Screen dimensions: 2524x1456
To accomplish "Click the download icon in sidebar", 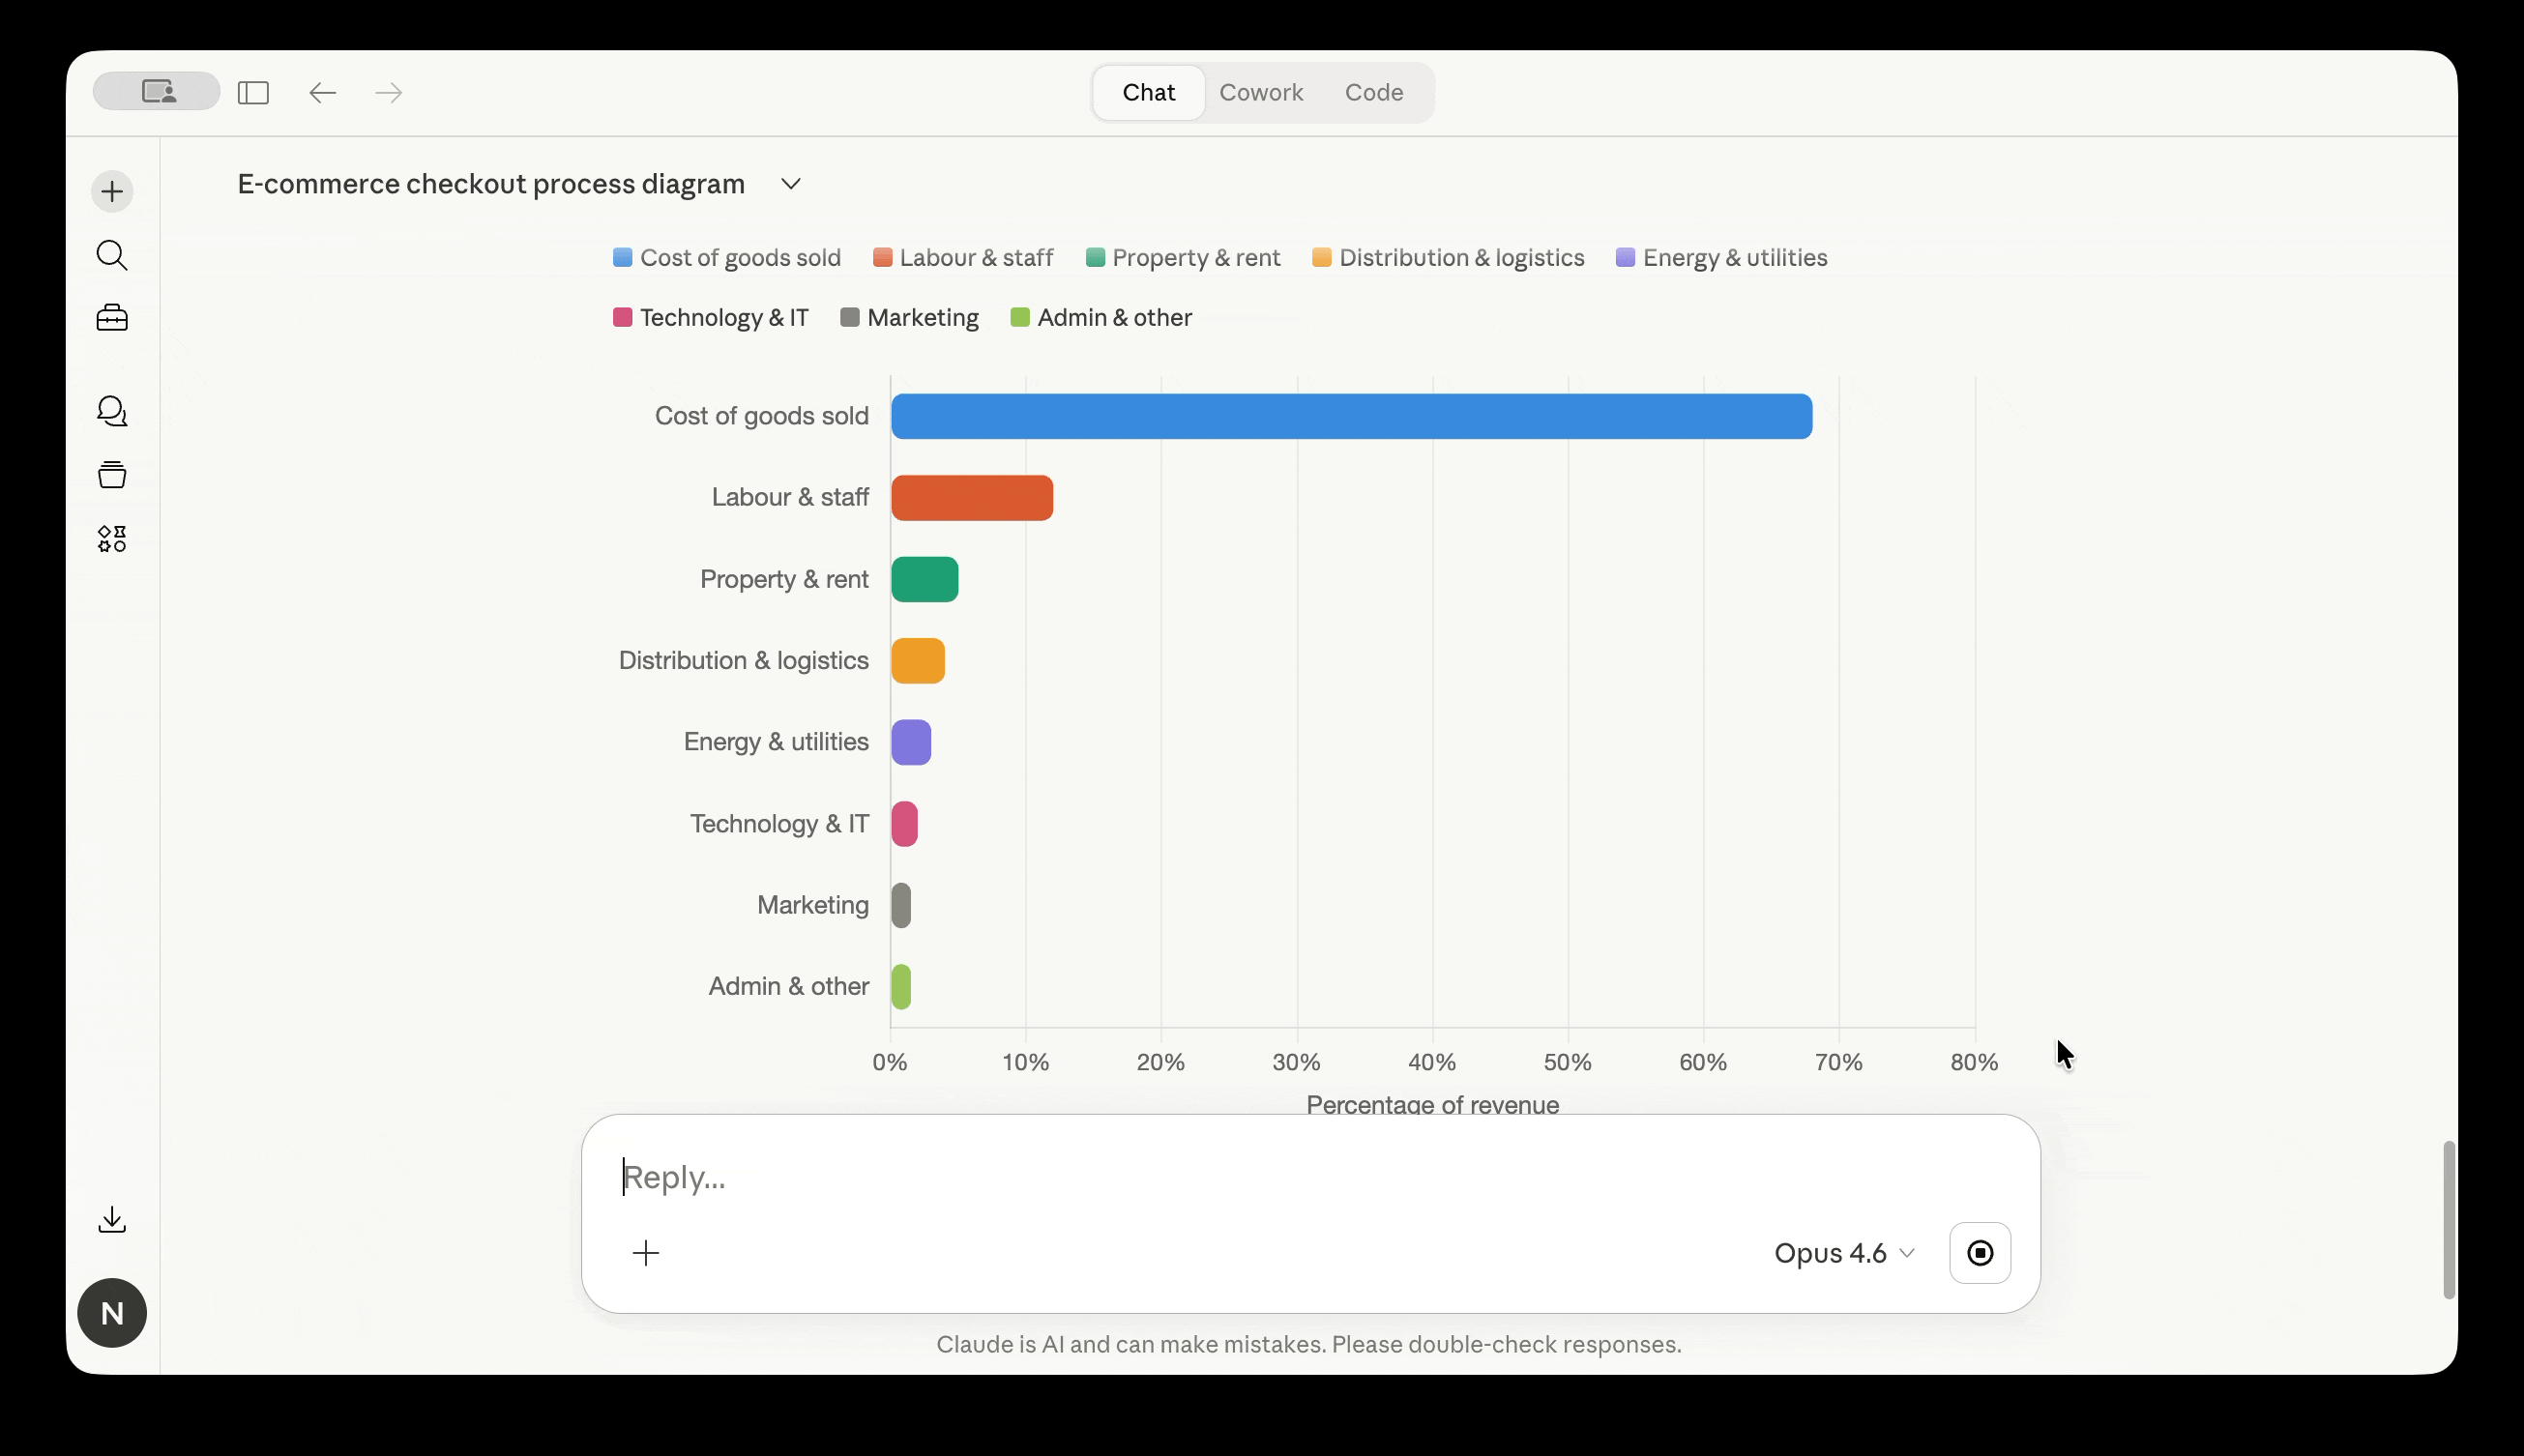I will [112, 1219].
